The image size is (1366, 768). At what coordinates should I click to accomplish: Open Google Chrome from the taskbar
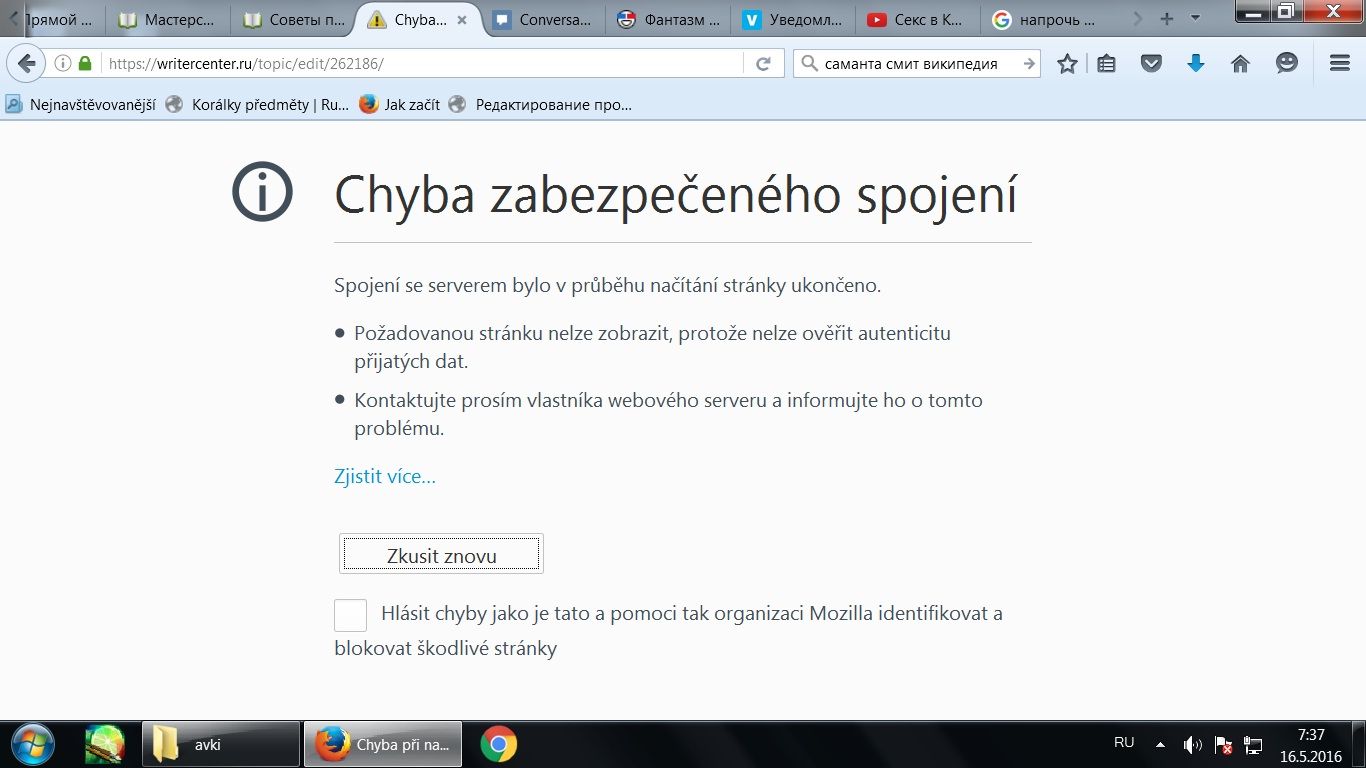pyautogui.click(x=498, y=745)
